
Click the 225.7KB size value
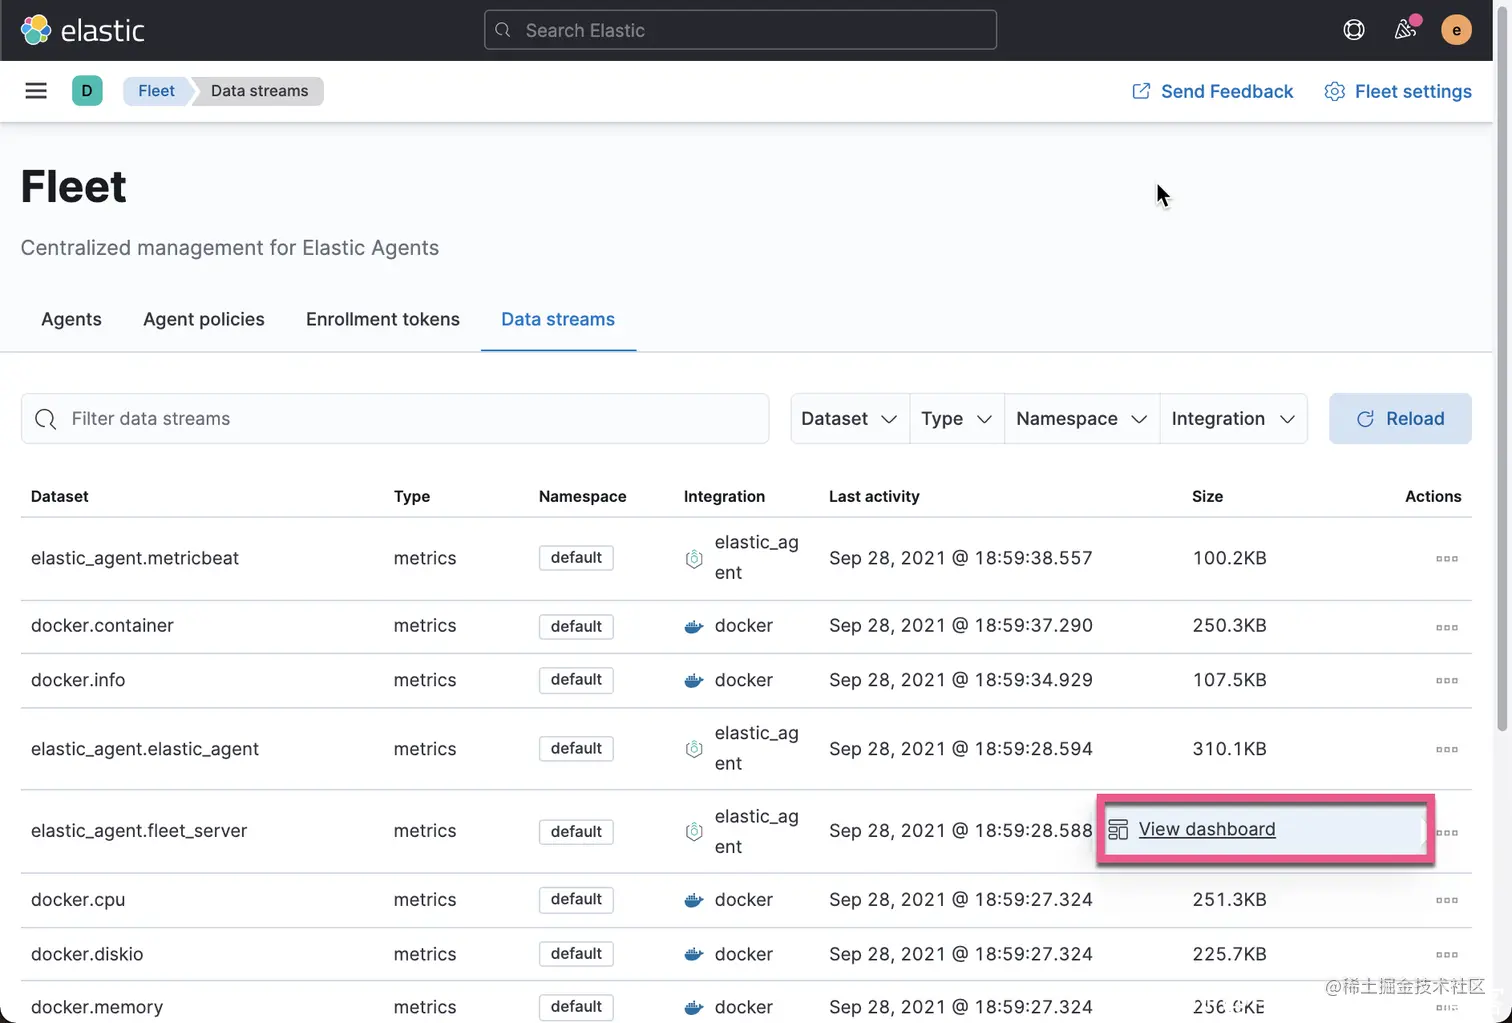1229,954
